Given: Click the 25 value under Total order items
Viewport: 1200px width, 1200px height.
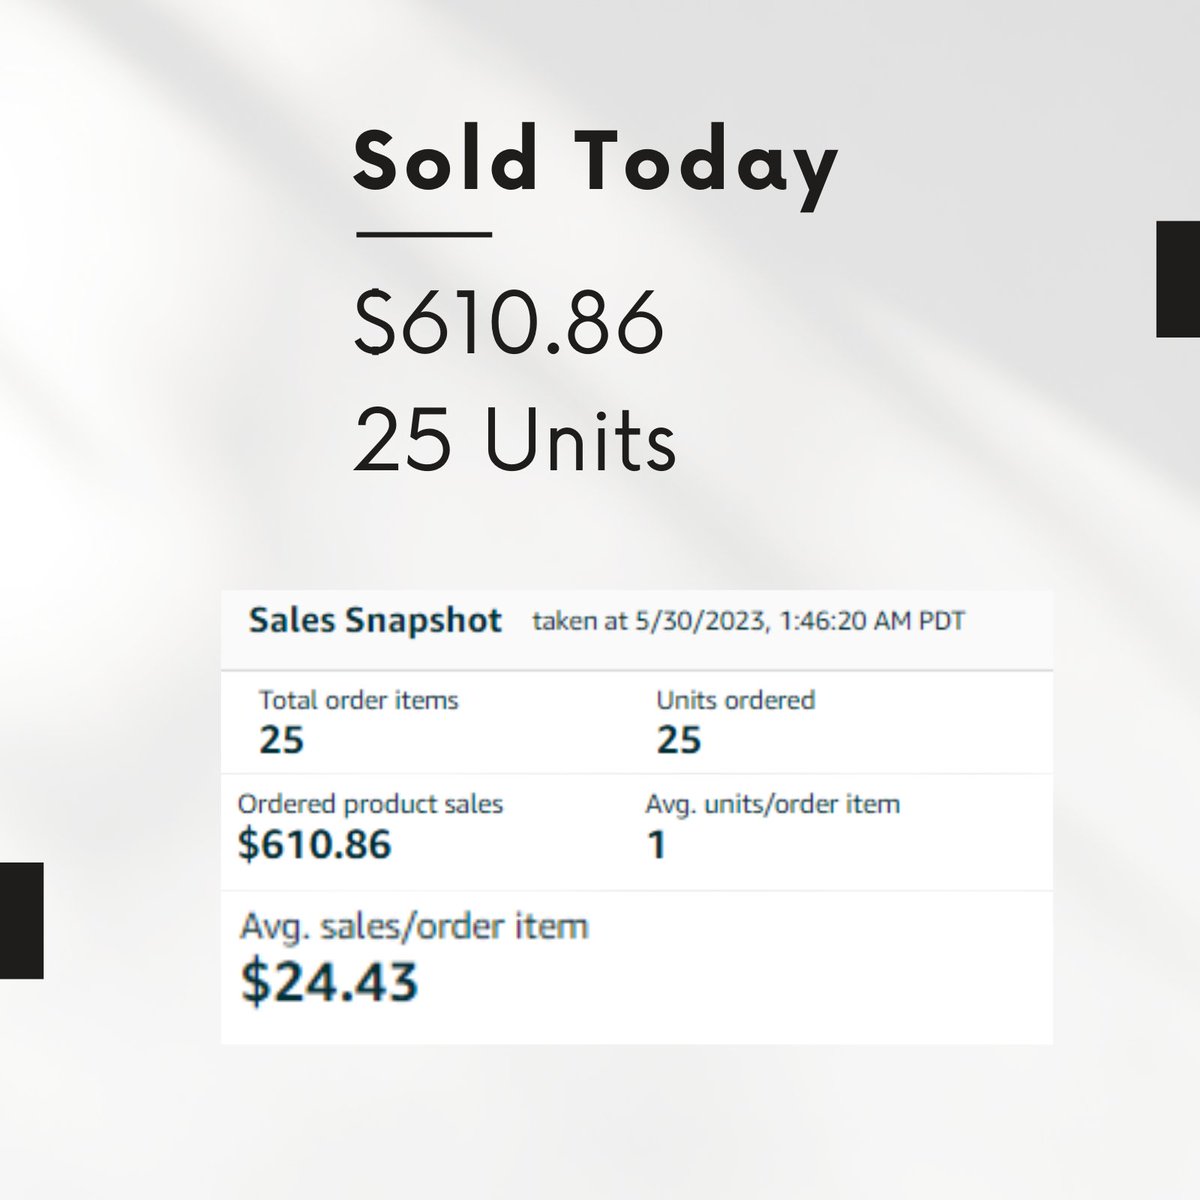Looking at the screenshot, I should (x=281, y=741).
